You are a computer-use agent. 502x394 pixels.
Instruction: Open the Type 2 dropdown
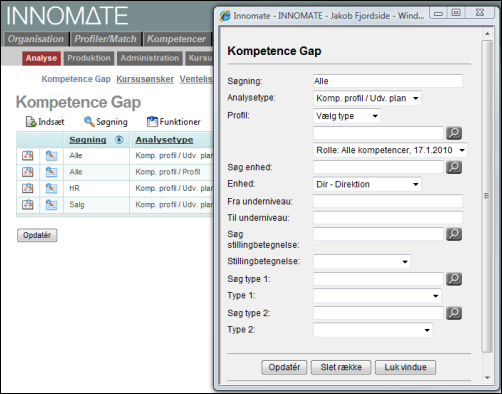(373, 330)
